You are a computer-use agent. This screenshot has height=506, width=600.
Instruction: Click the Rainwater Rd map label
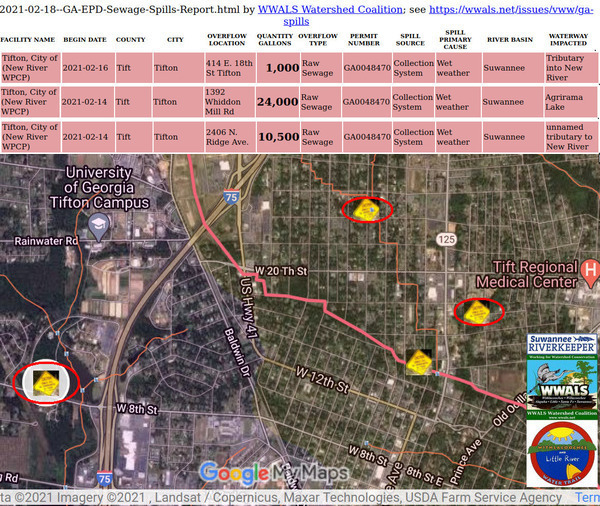(46, 241)
